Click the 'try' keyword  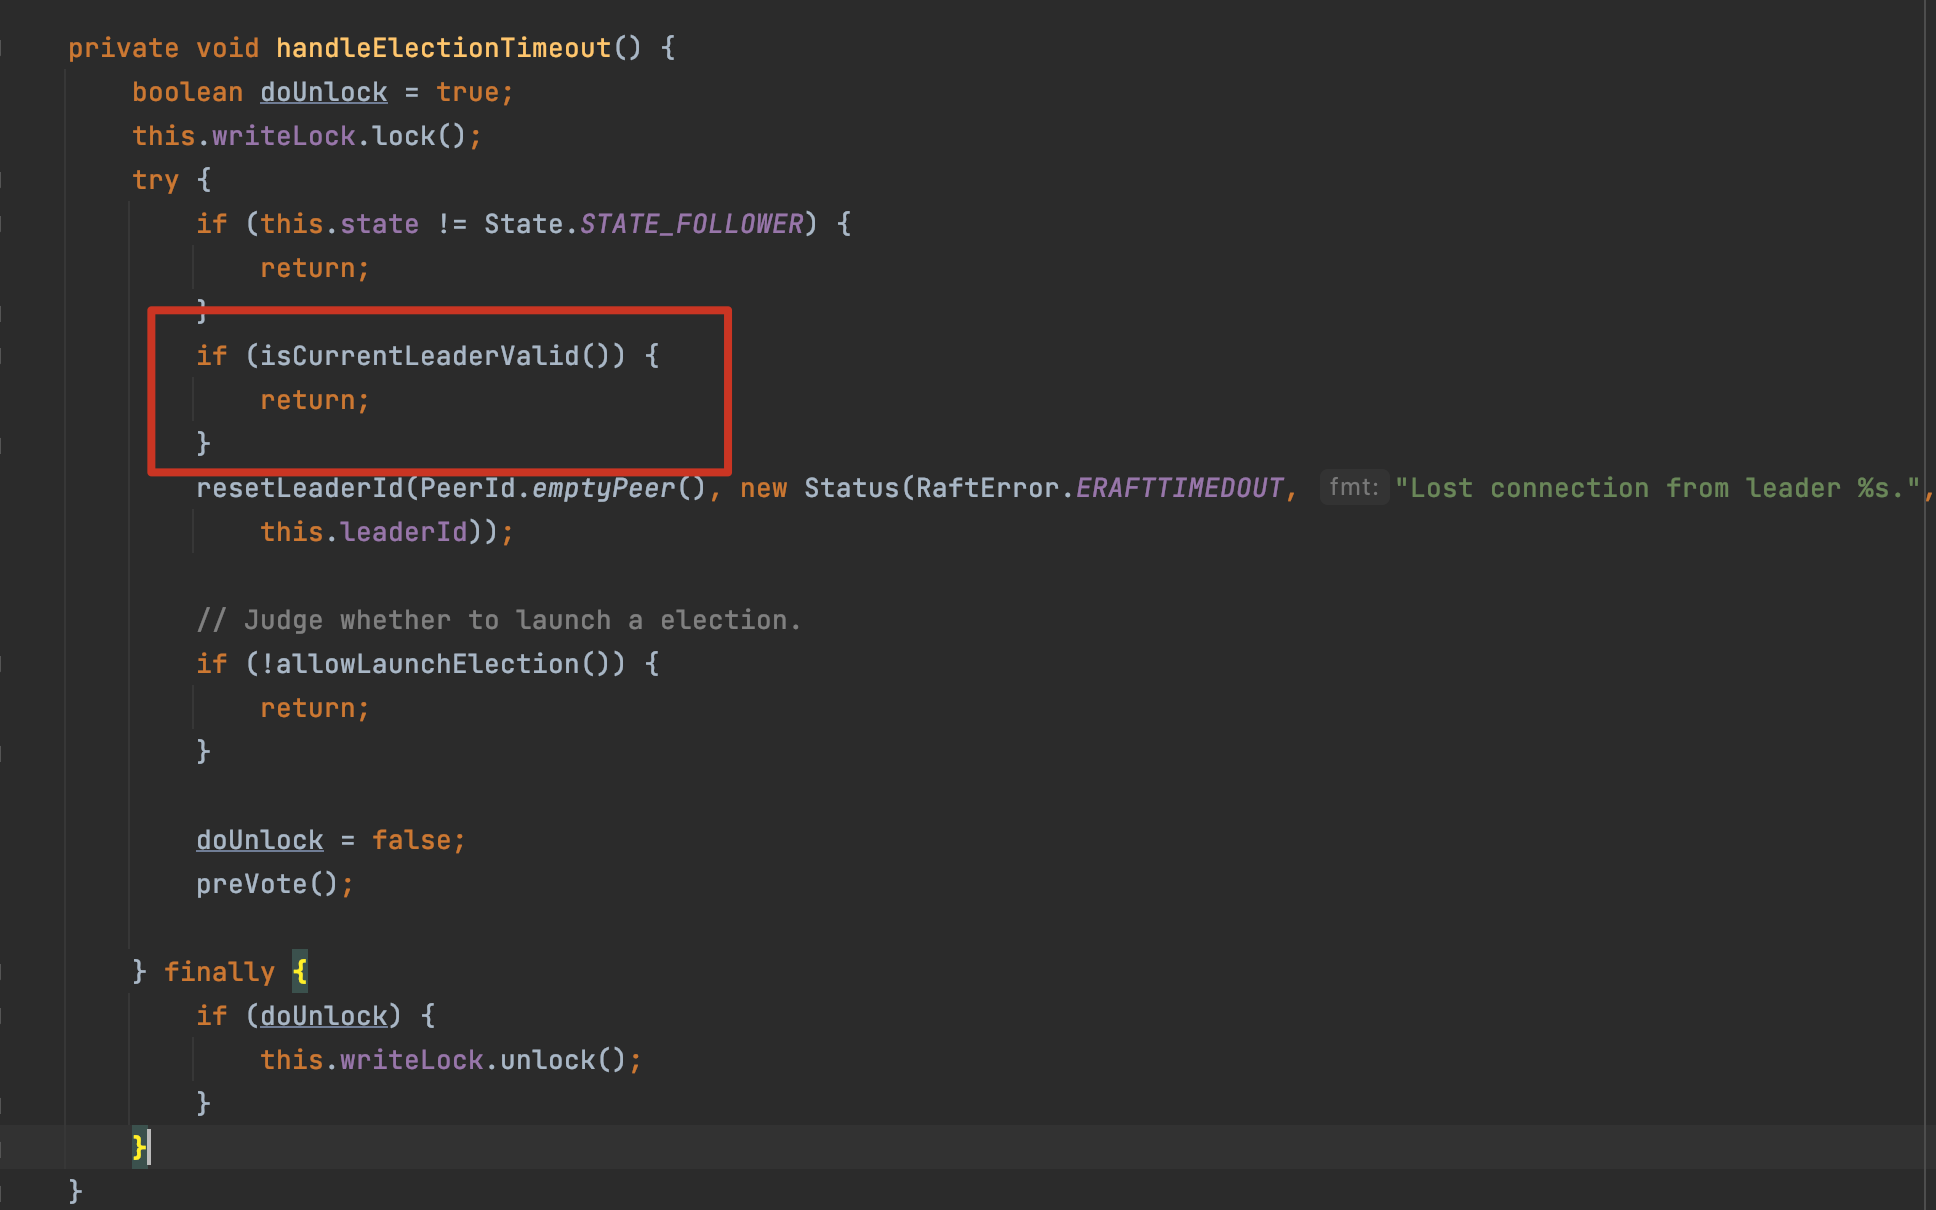click(155, 180)
